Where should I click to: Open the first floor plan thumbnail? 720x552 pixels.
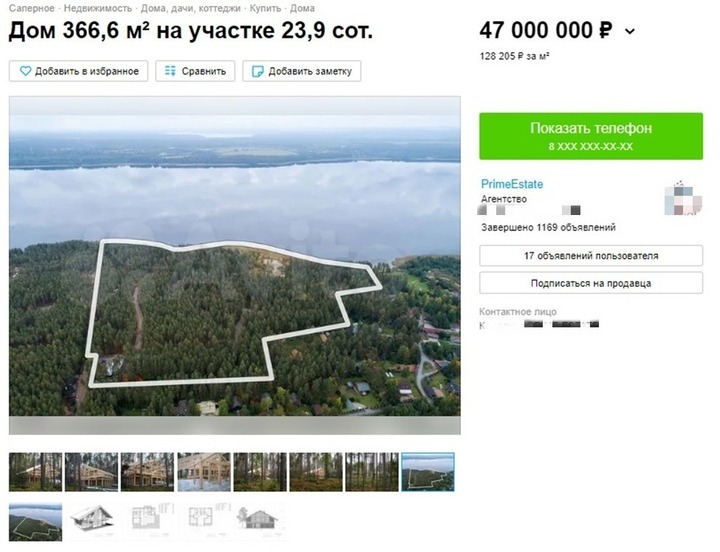tap(147, 522)
